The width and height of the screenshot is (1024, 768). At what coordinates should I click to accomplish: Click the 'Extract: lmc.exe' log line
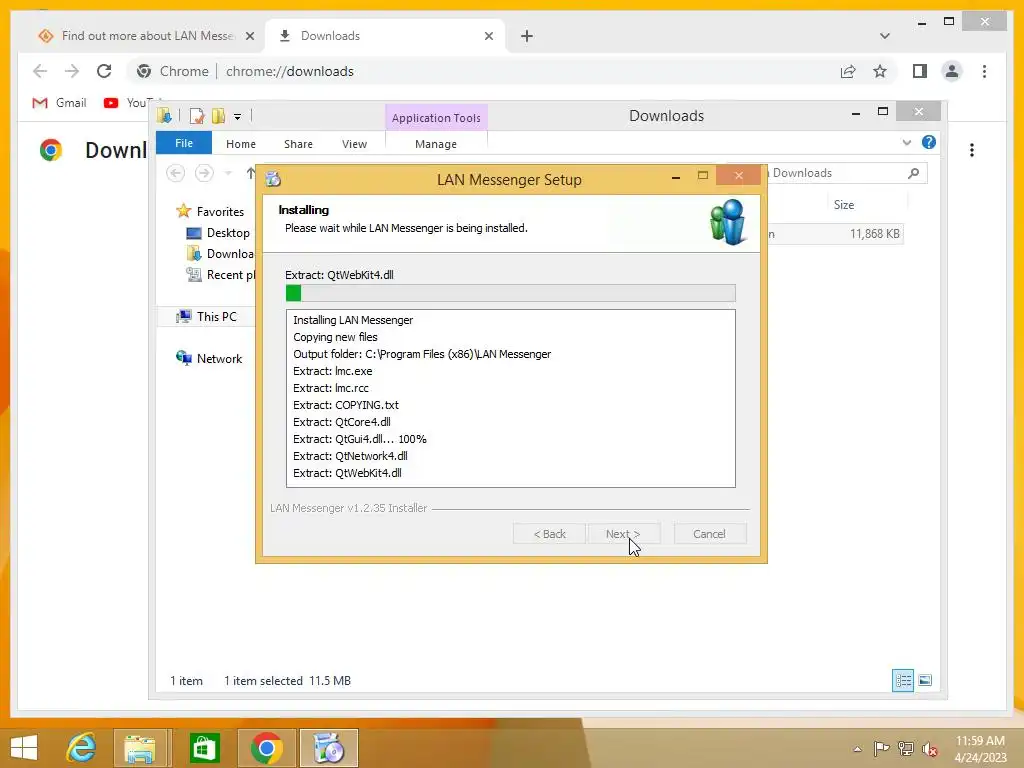click(x=333, y=371)
